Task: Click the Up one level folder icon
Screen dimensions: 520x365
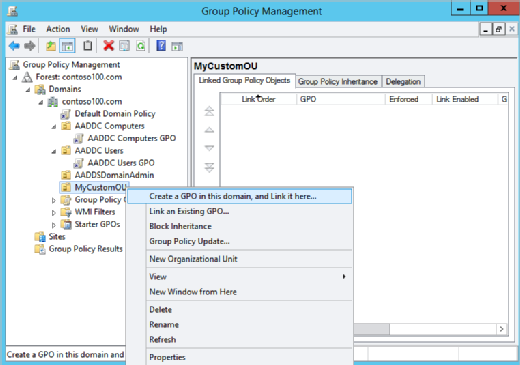Action: click(x=51, y=46)
